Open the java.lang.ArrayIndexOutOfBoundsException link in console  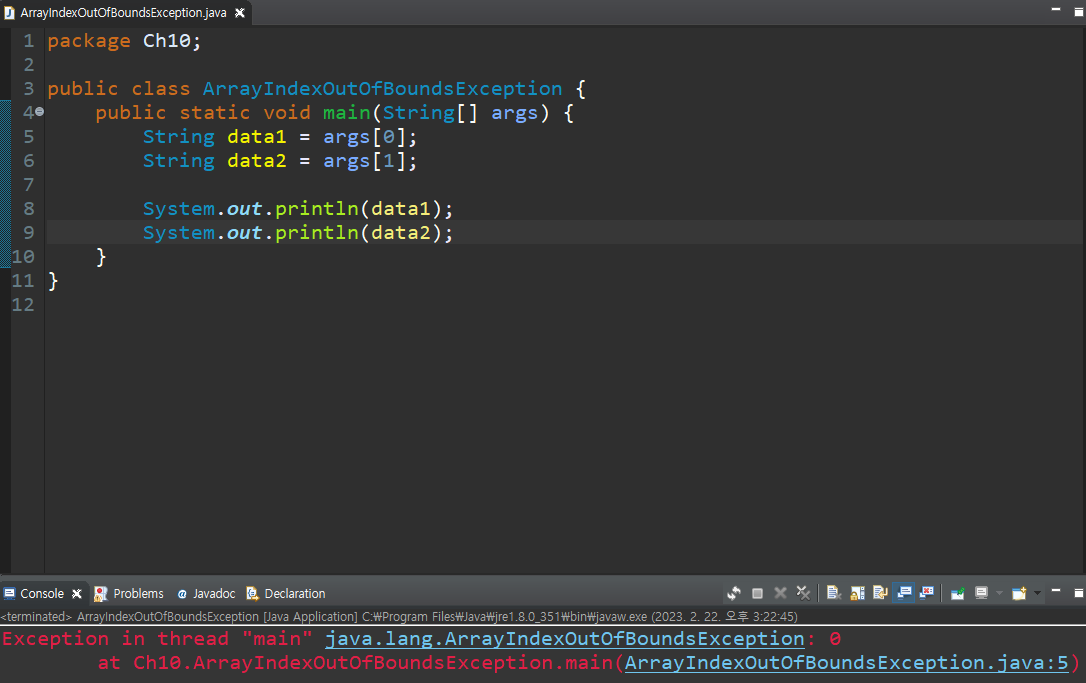pos(564,639)
